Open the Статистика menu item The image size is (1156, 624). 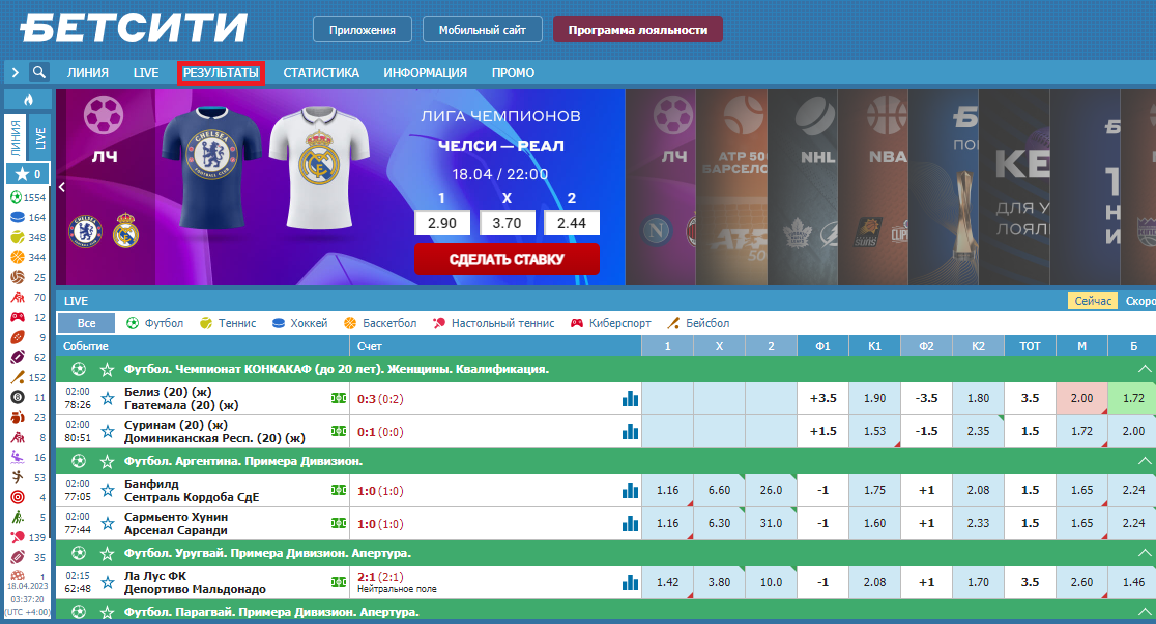(321, 73)
